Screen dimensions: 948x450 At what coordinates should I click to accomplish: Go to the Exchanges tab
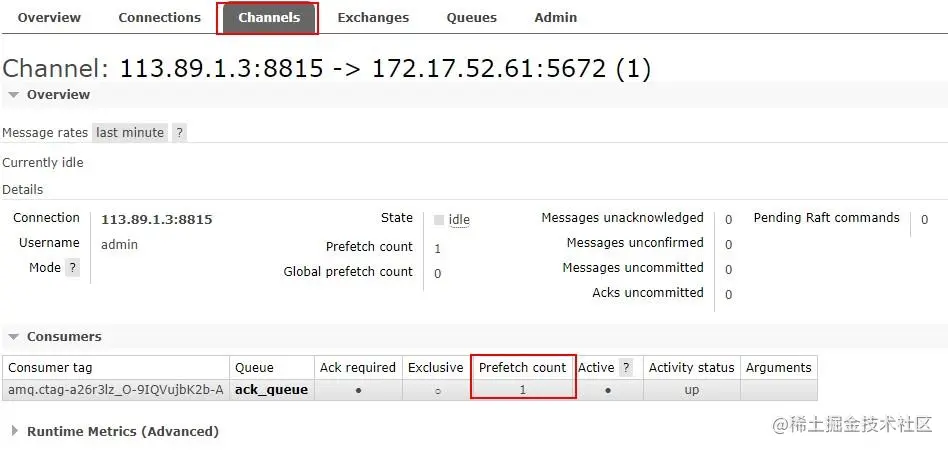(x=373, y=18)
